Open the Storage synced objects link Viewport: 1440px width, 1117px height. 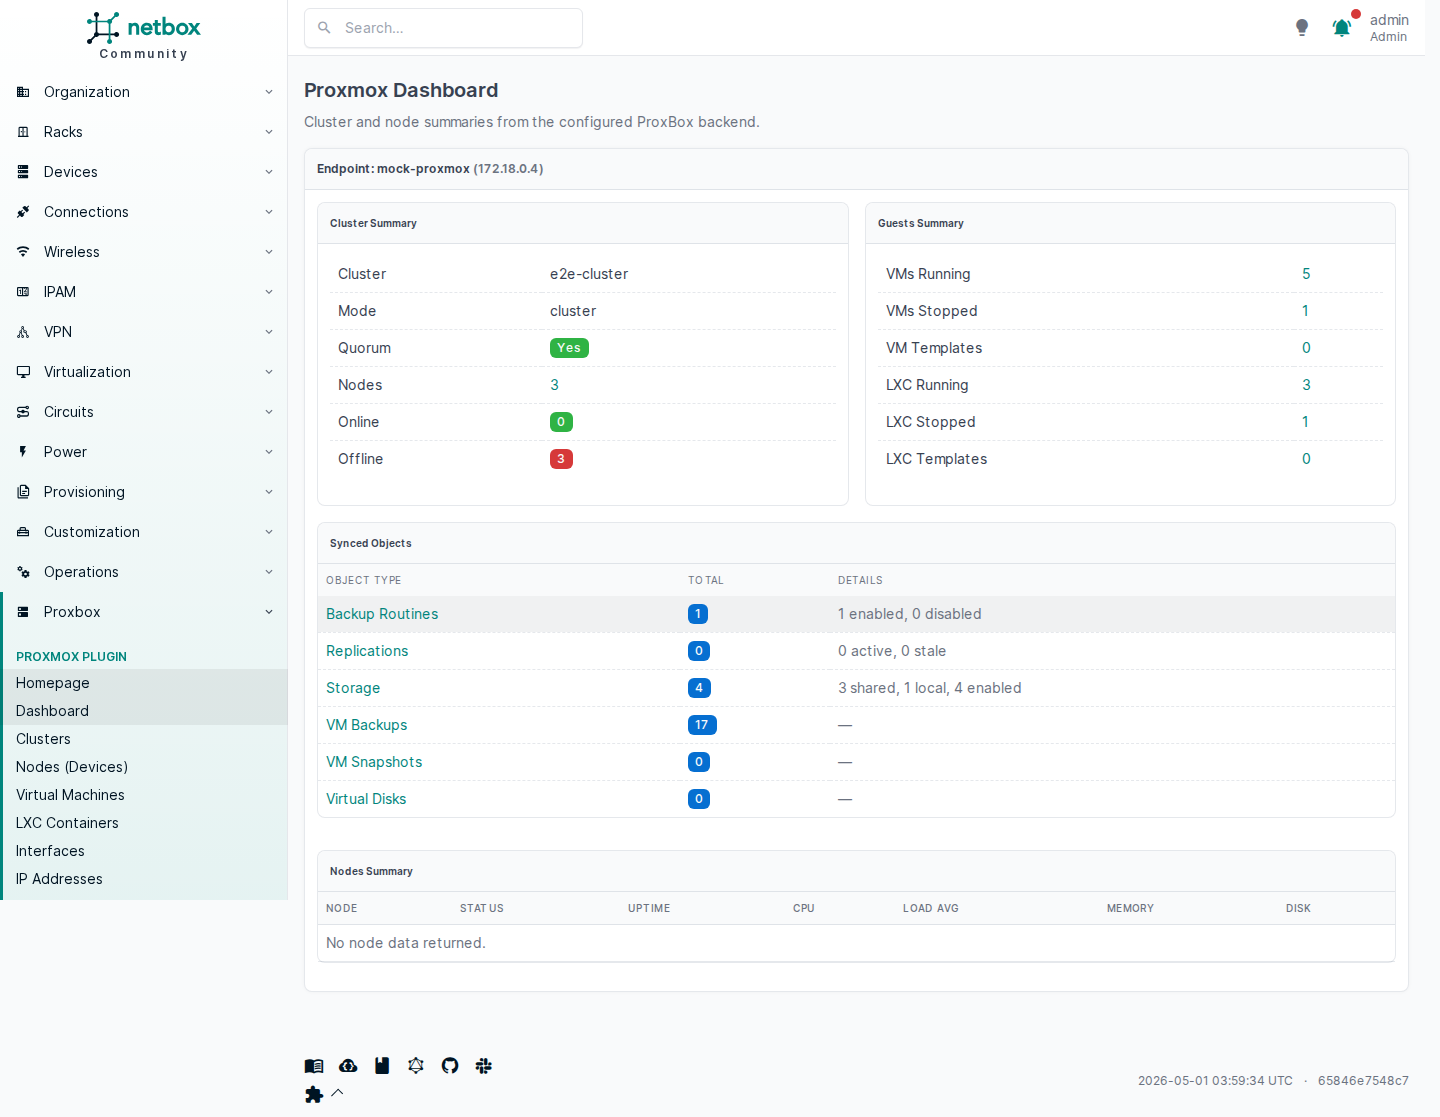tap(353, 688)
